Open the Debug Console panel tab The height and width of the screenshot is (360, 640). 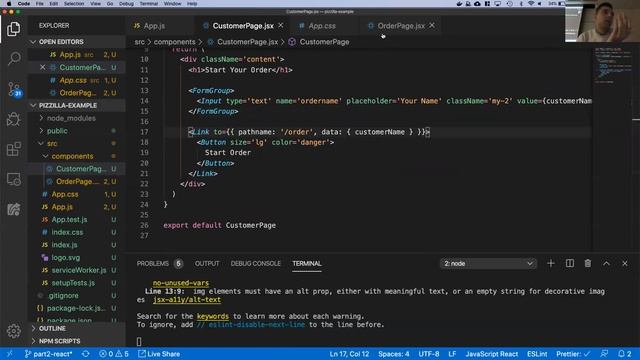point(256,263)
